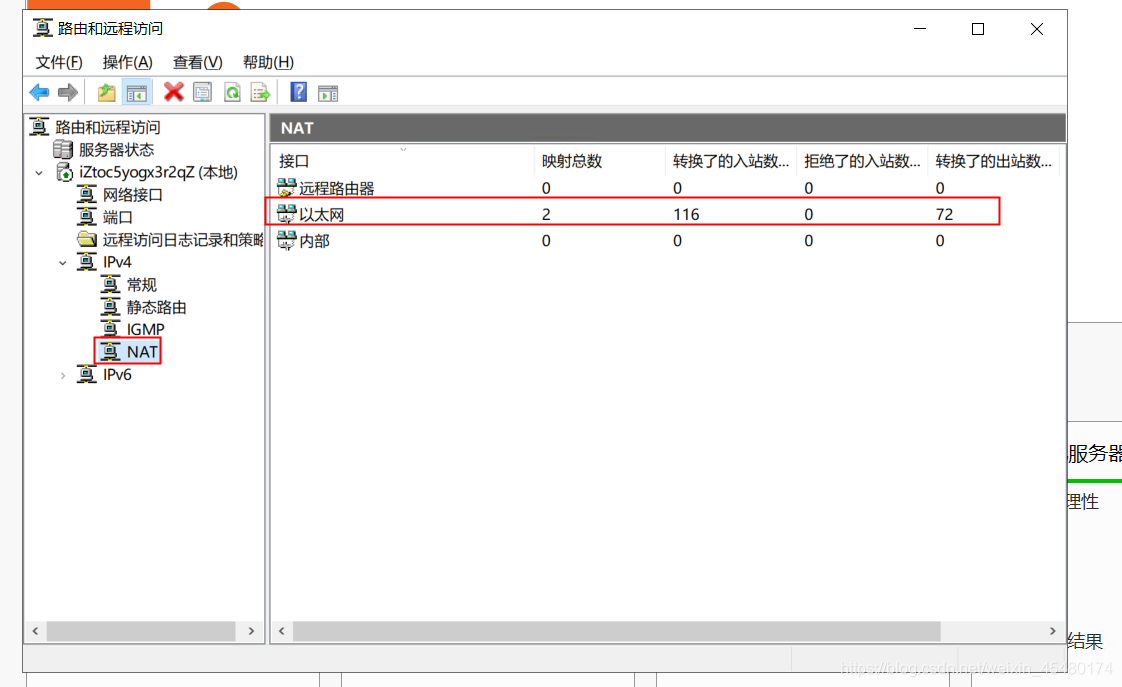Image resolution: width=1122 pixels, height=687 pixels.
Task: Select 静态路由 under IPv4
Action: pos(156,307)
